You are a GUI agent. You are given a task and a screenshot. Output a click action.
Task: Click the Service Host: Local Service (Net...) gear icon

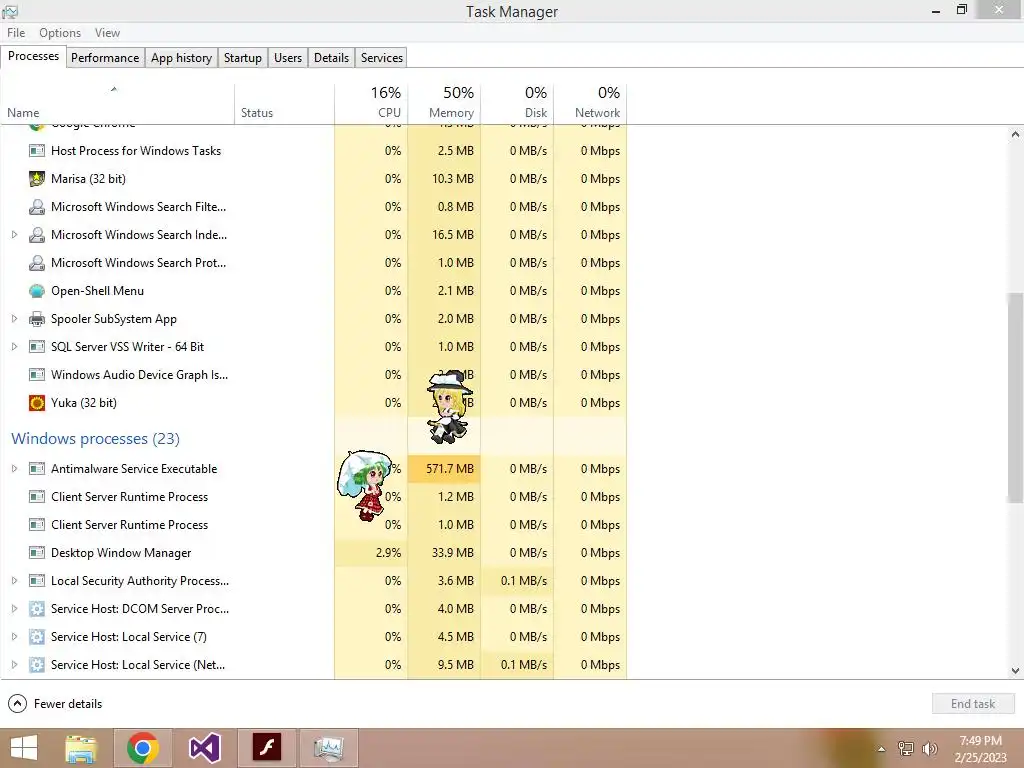(x=37, y=665)
